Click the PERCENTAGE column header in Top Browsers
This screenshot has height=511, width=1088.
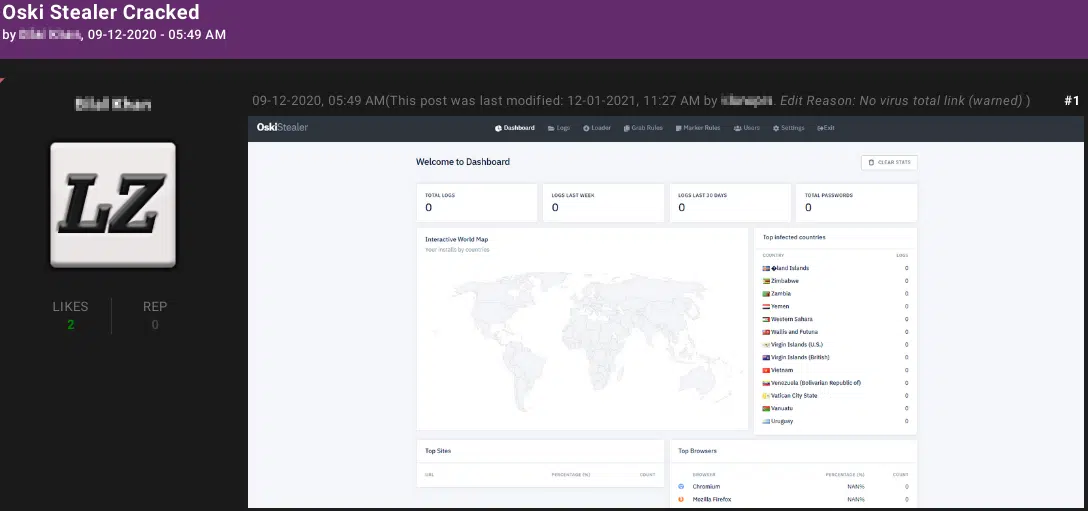(x=844, y=475)
